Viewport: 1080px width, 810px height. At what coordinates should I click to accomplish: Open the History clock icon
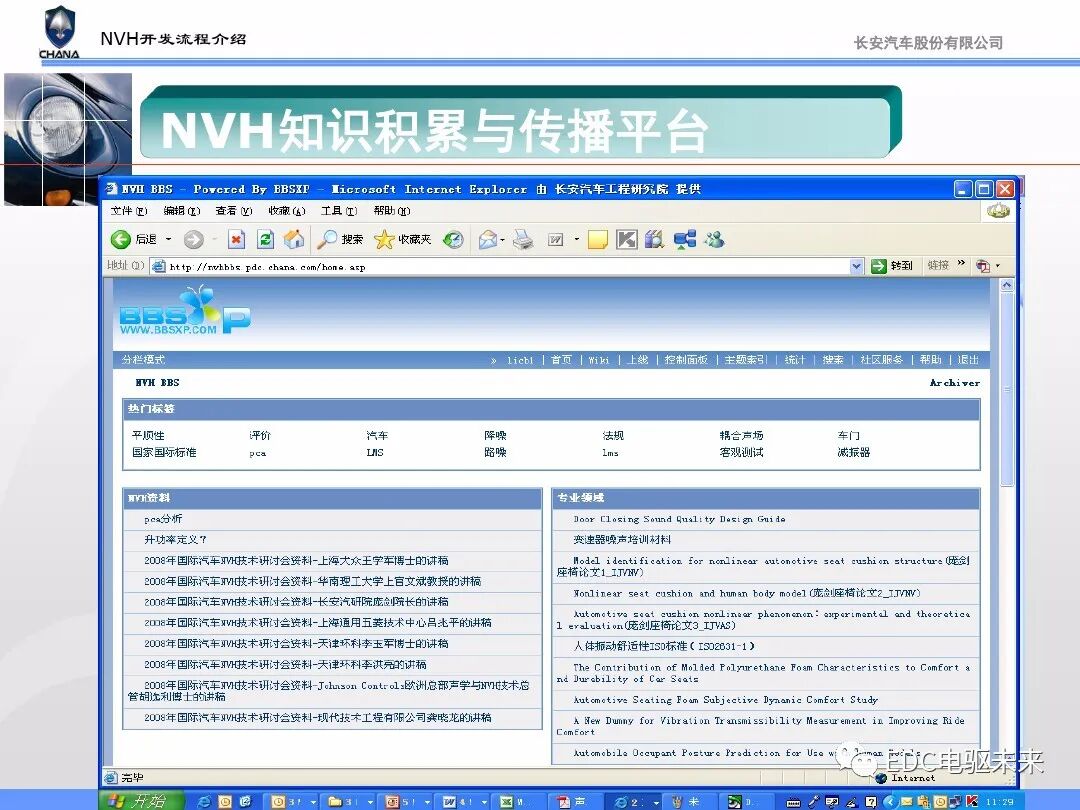[x=453, y=240]
